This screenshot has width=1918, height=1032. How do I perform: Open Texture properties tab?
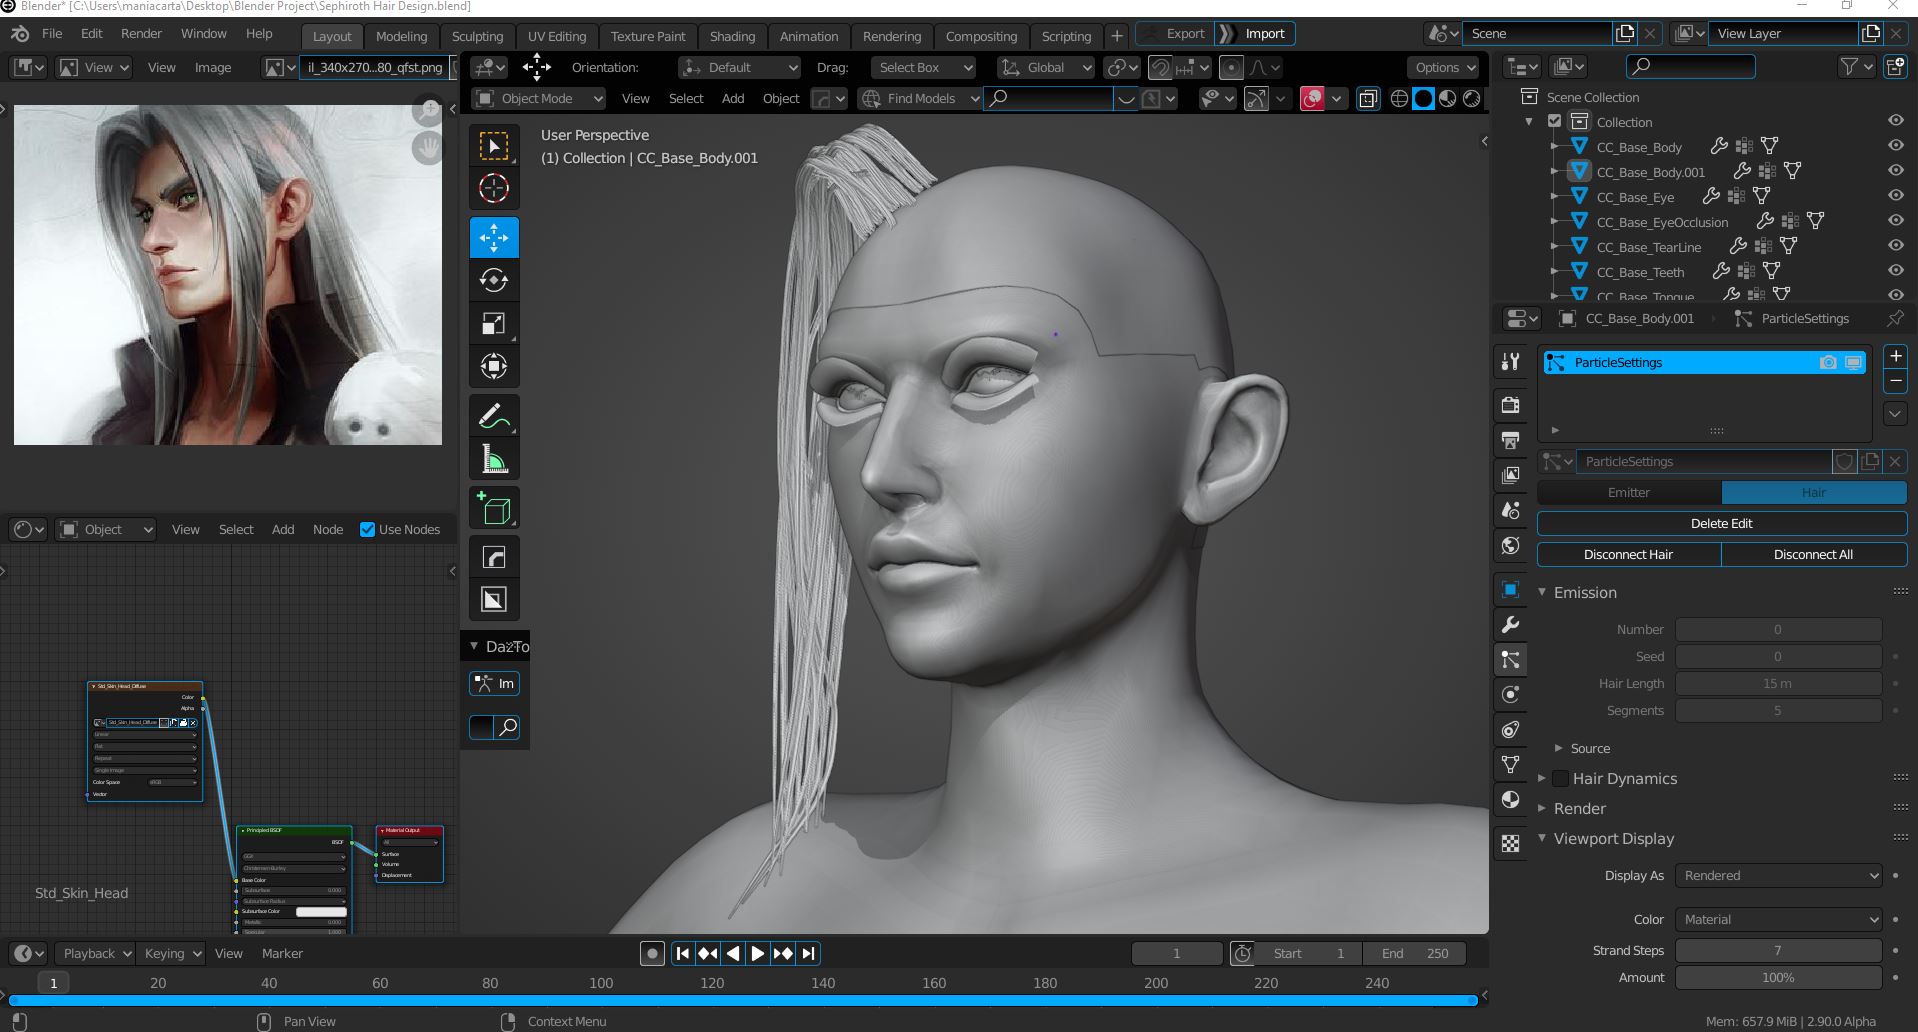(1511, 843)
